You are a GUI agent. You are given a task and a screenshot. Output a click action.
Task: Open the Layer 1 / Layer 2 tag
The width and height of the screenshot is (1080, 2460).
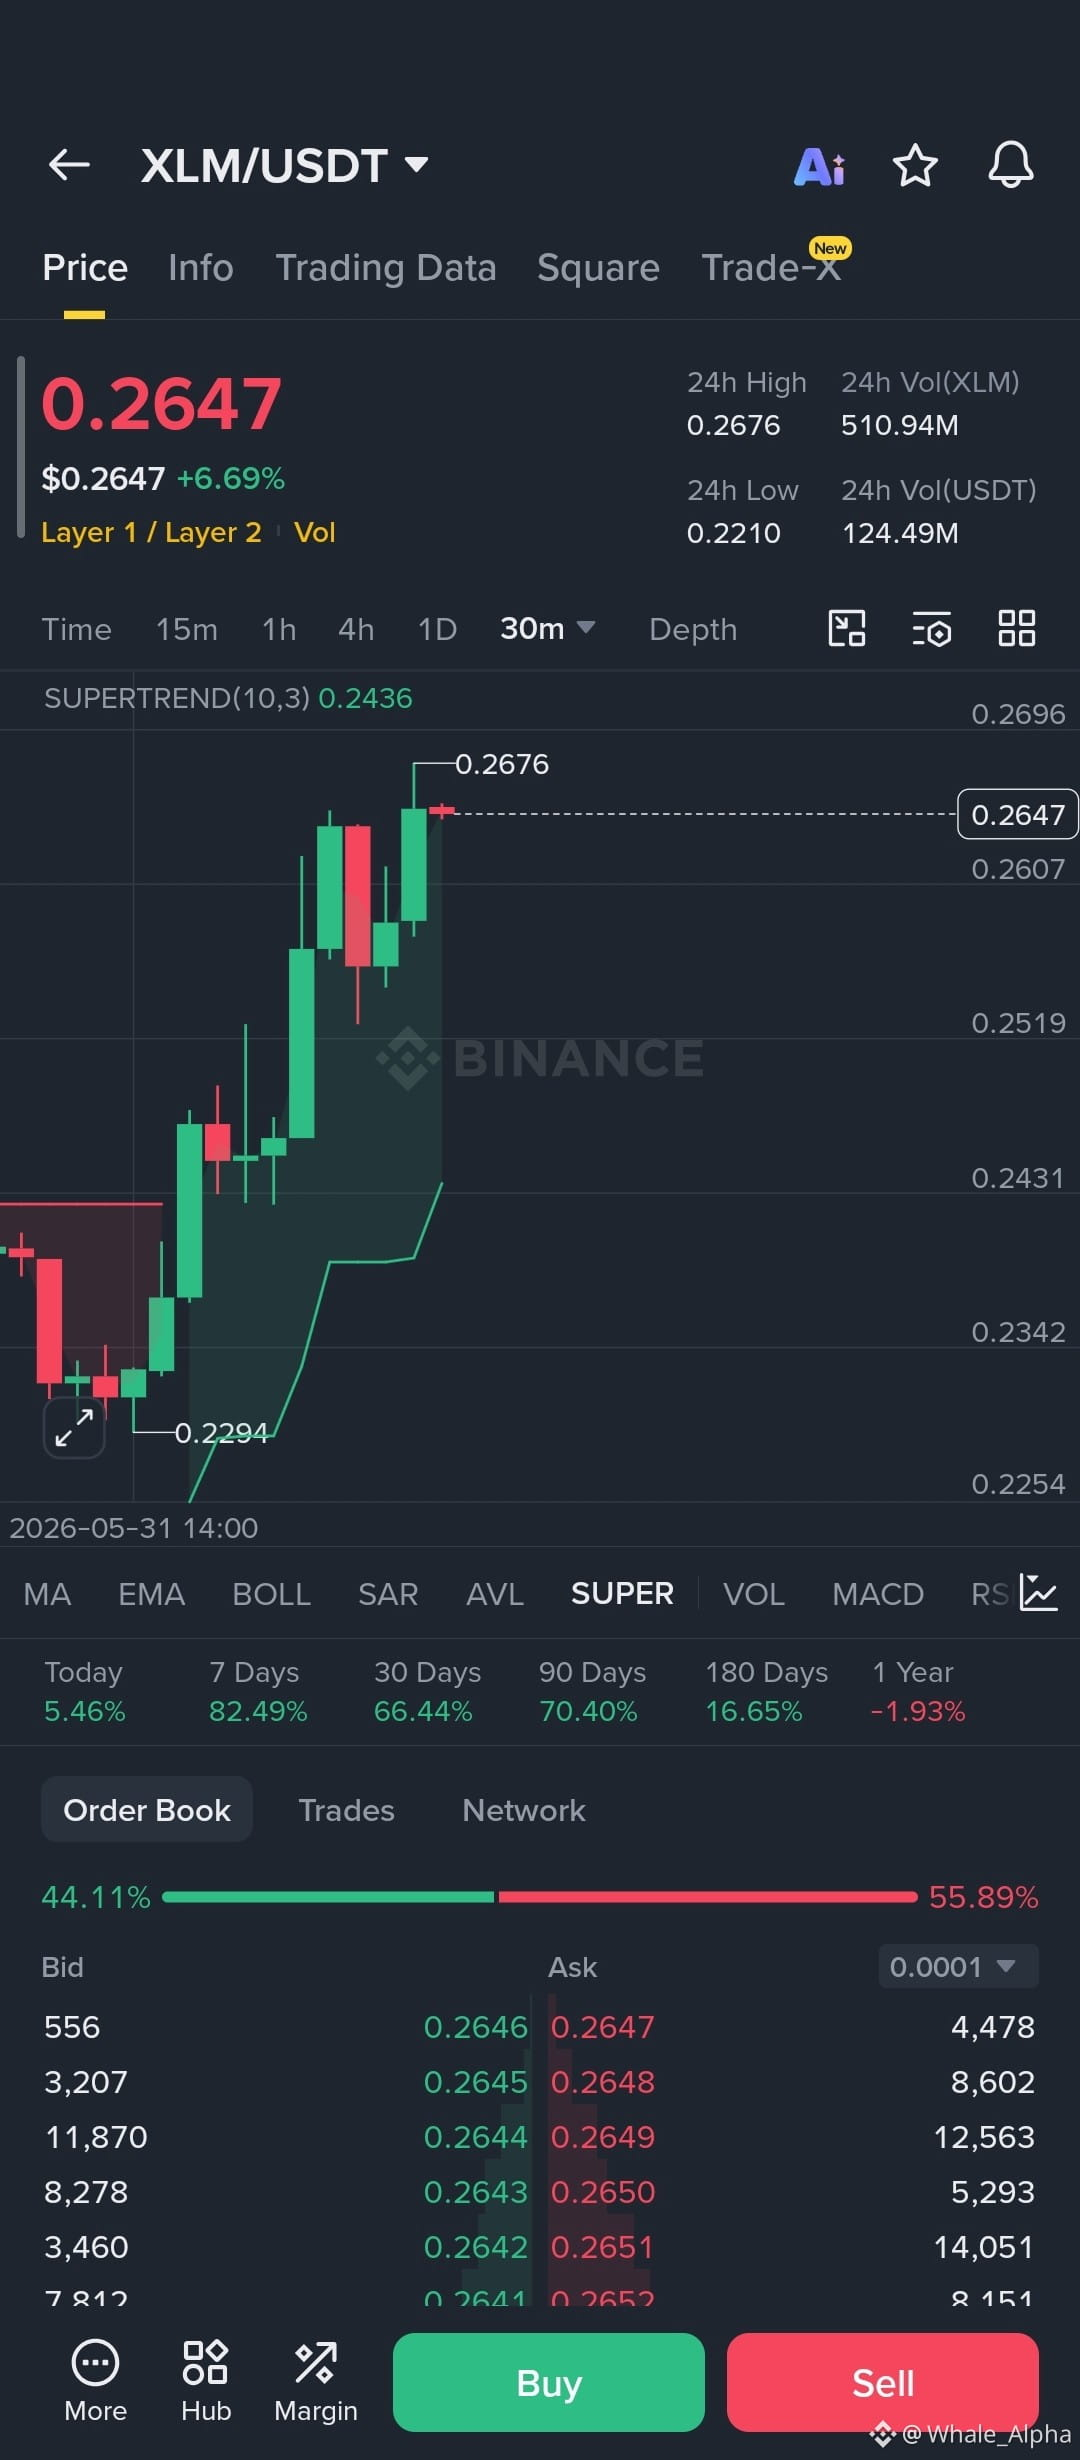[x=151, y=532]
